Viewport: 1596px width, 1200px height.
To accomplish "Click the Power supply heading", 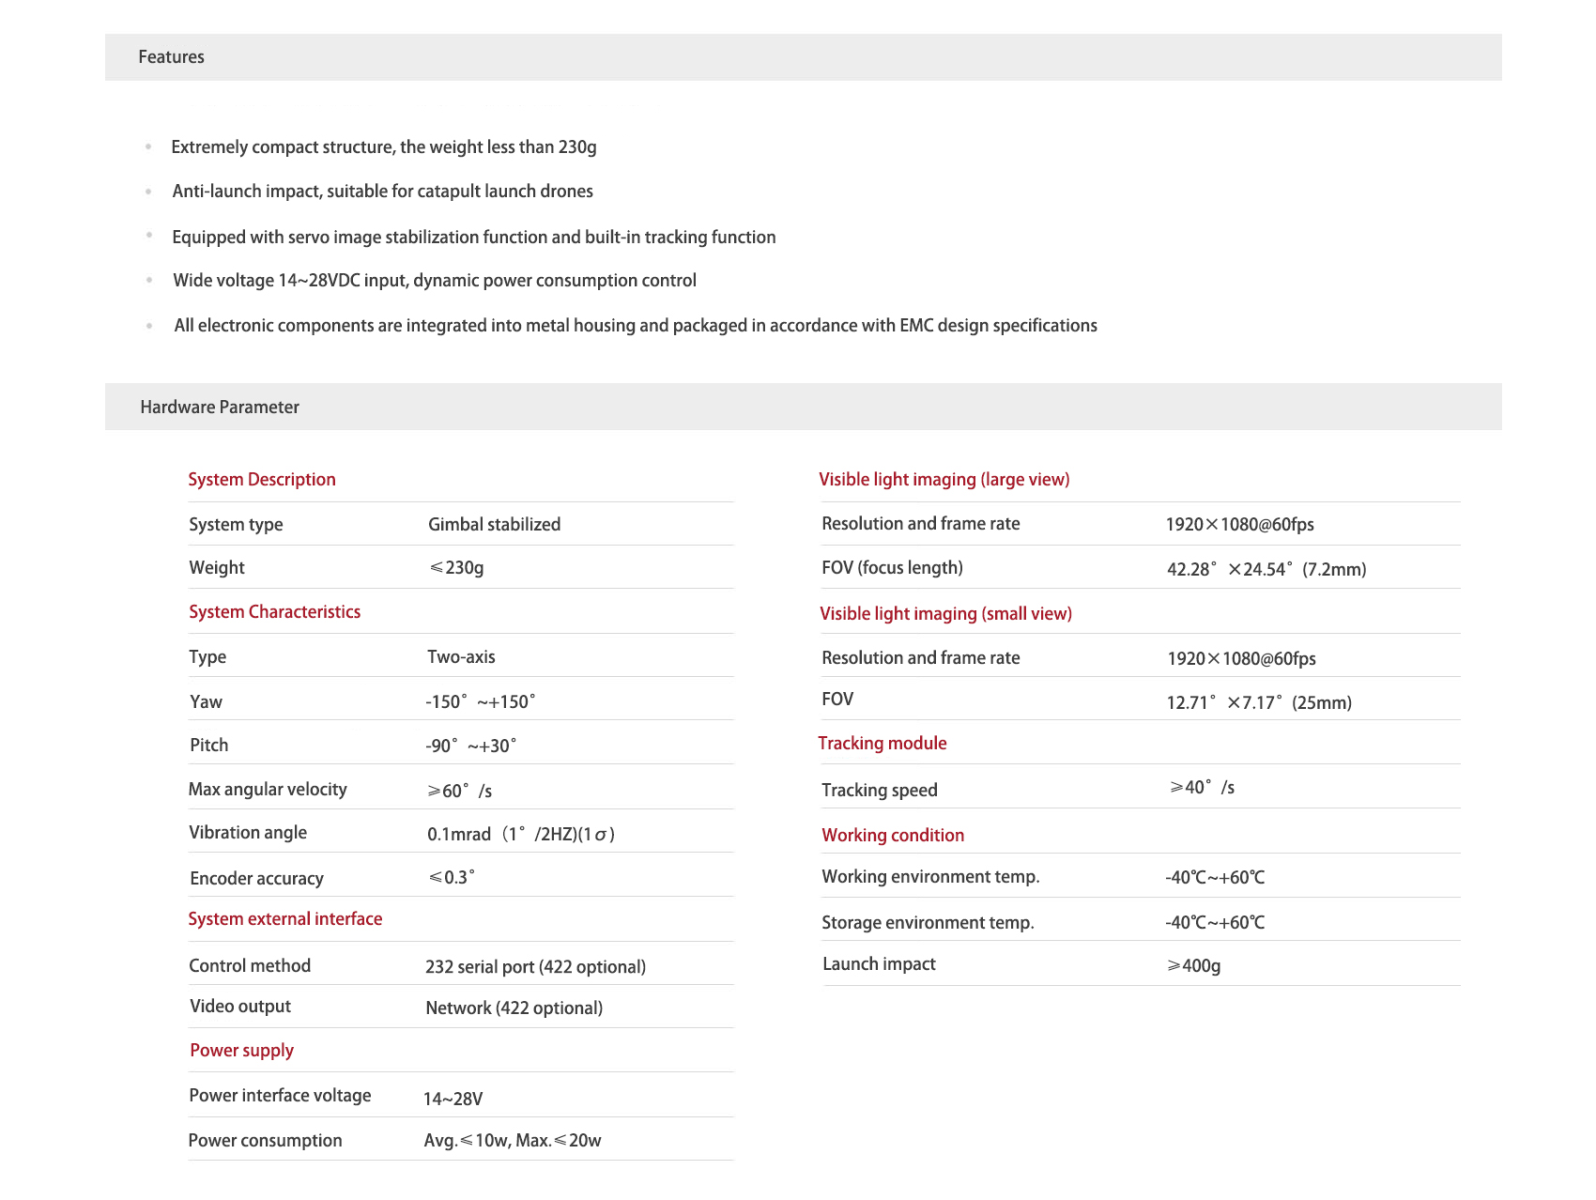I will click(242, 1051).
